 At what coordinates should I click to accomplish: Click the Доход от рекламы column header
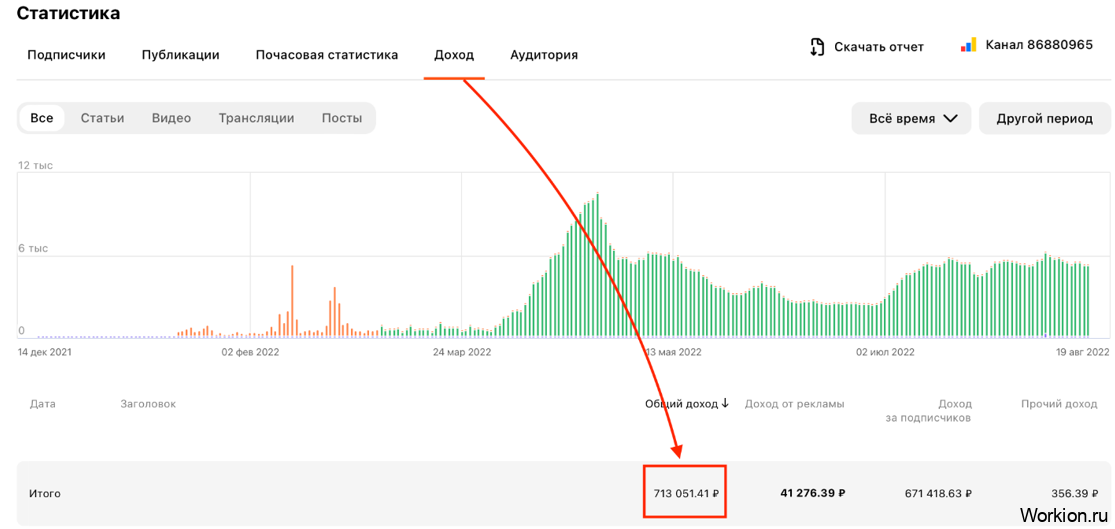[794, 404]
